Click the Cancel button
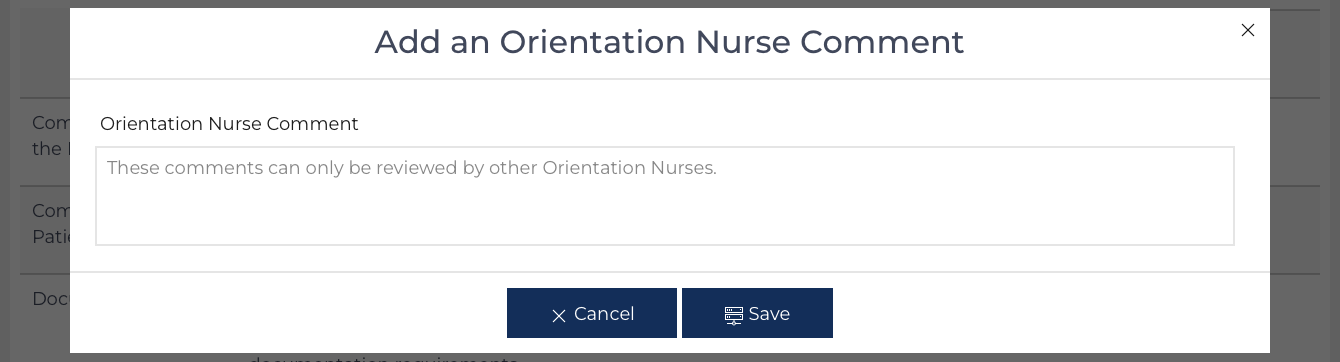 pos(592,313)
